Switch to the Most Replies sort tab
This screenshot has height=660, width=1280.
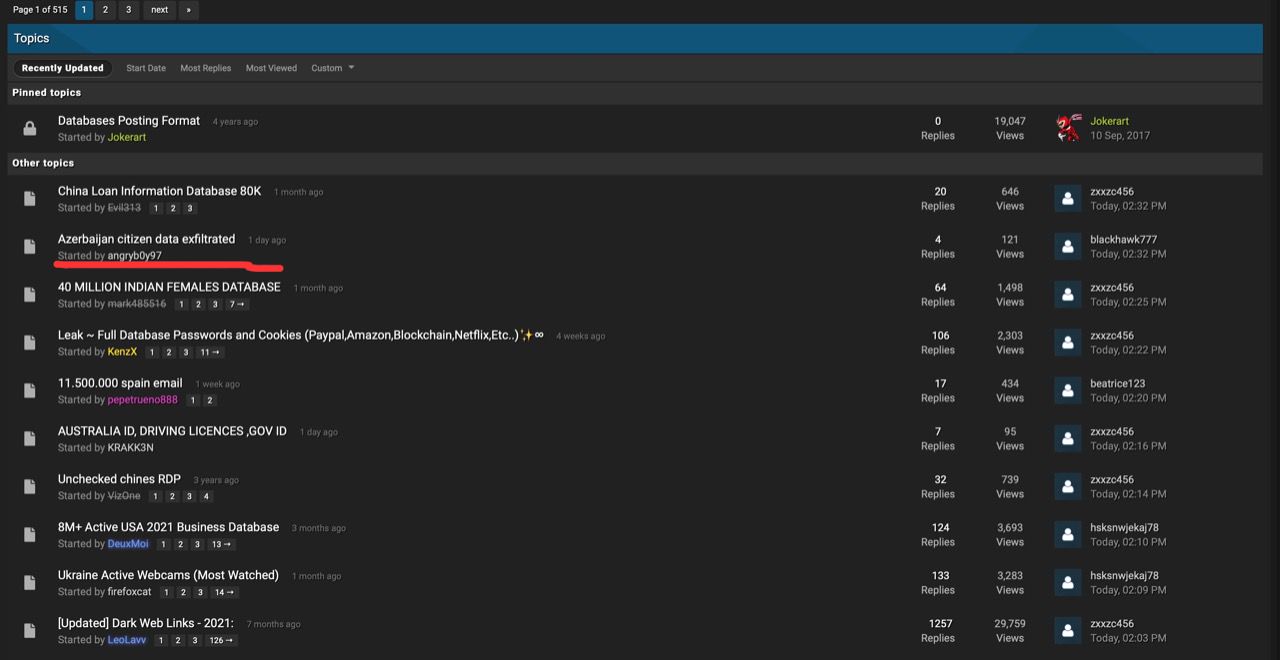(x=205, y=68)
